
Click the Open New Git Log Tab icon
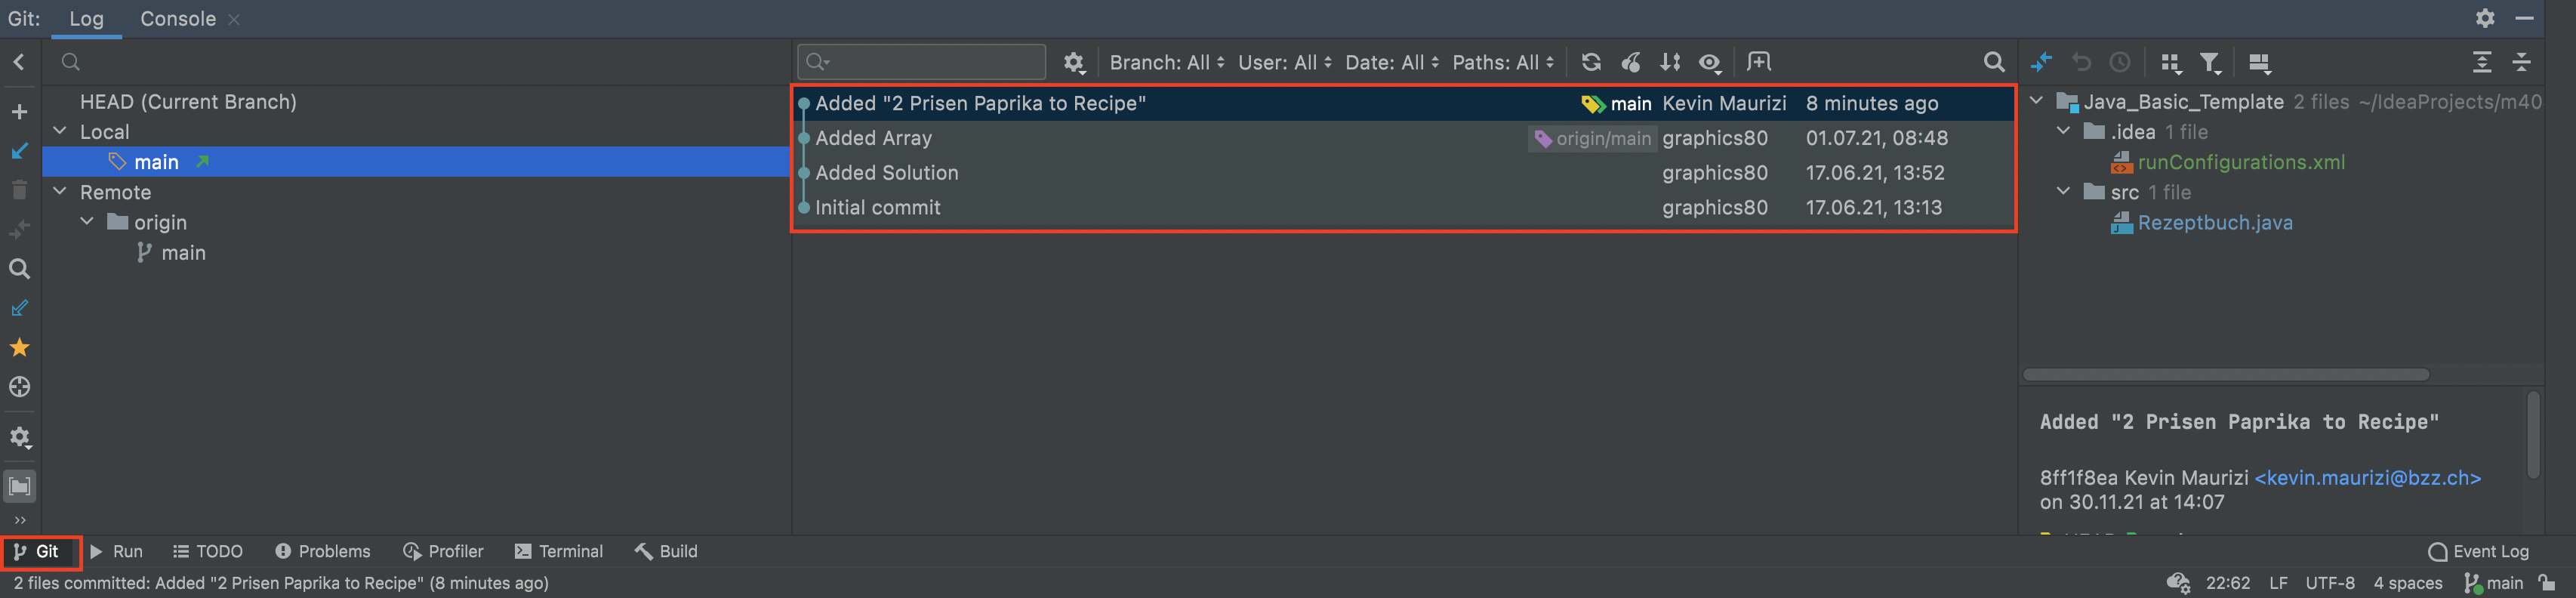coord(1758,62)
